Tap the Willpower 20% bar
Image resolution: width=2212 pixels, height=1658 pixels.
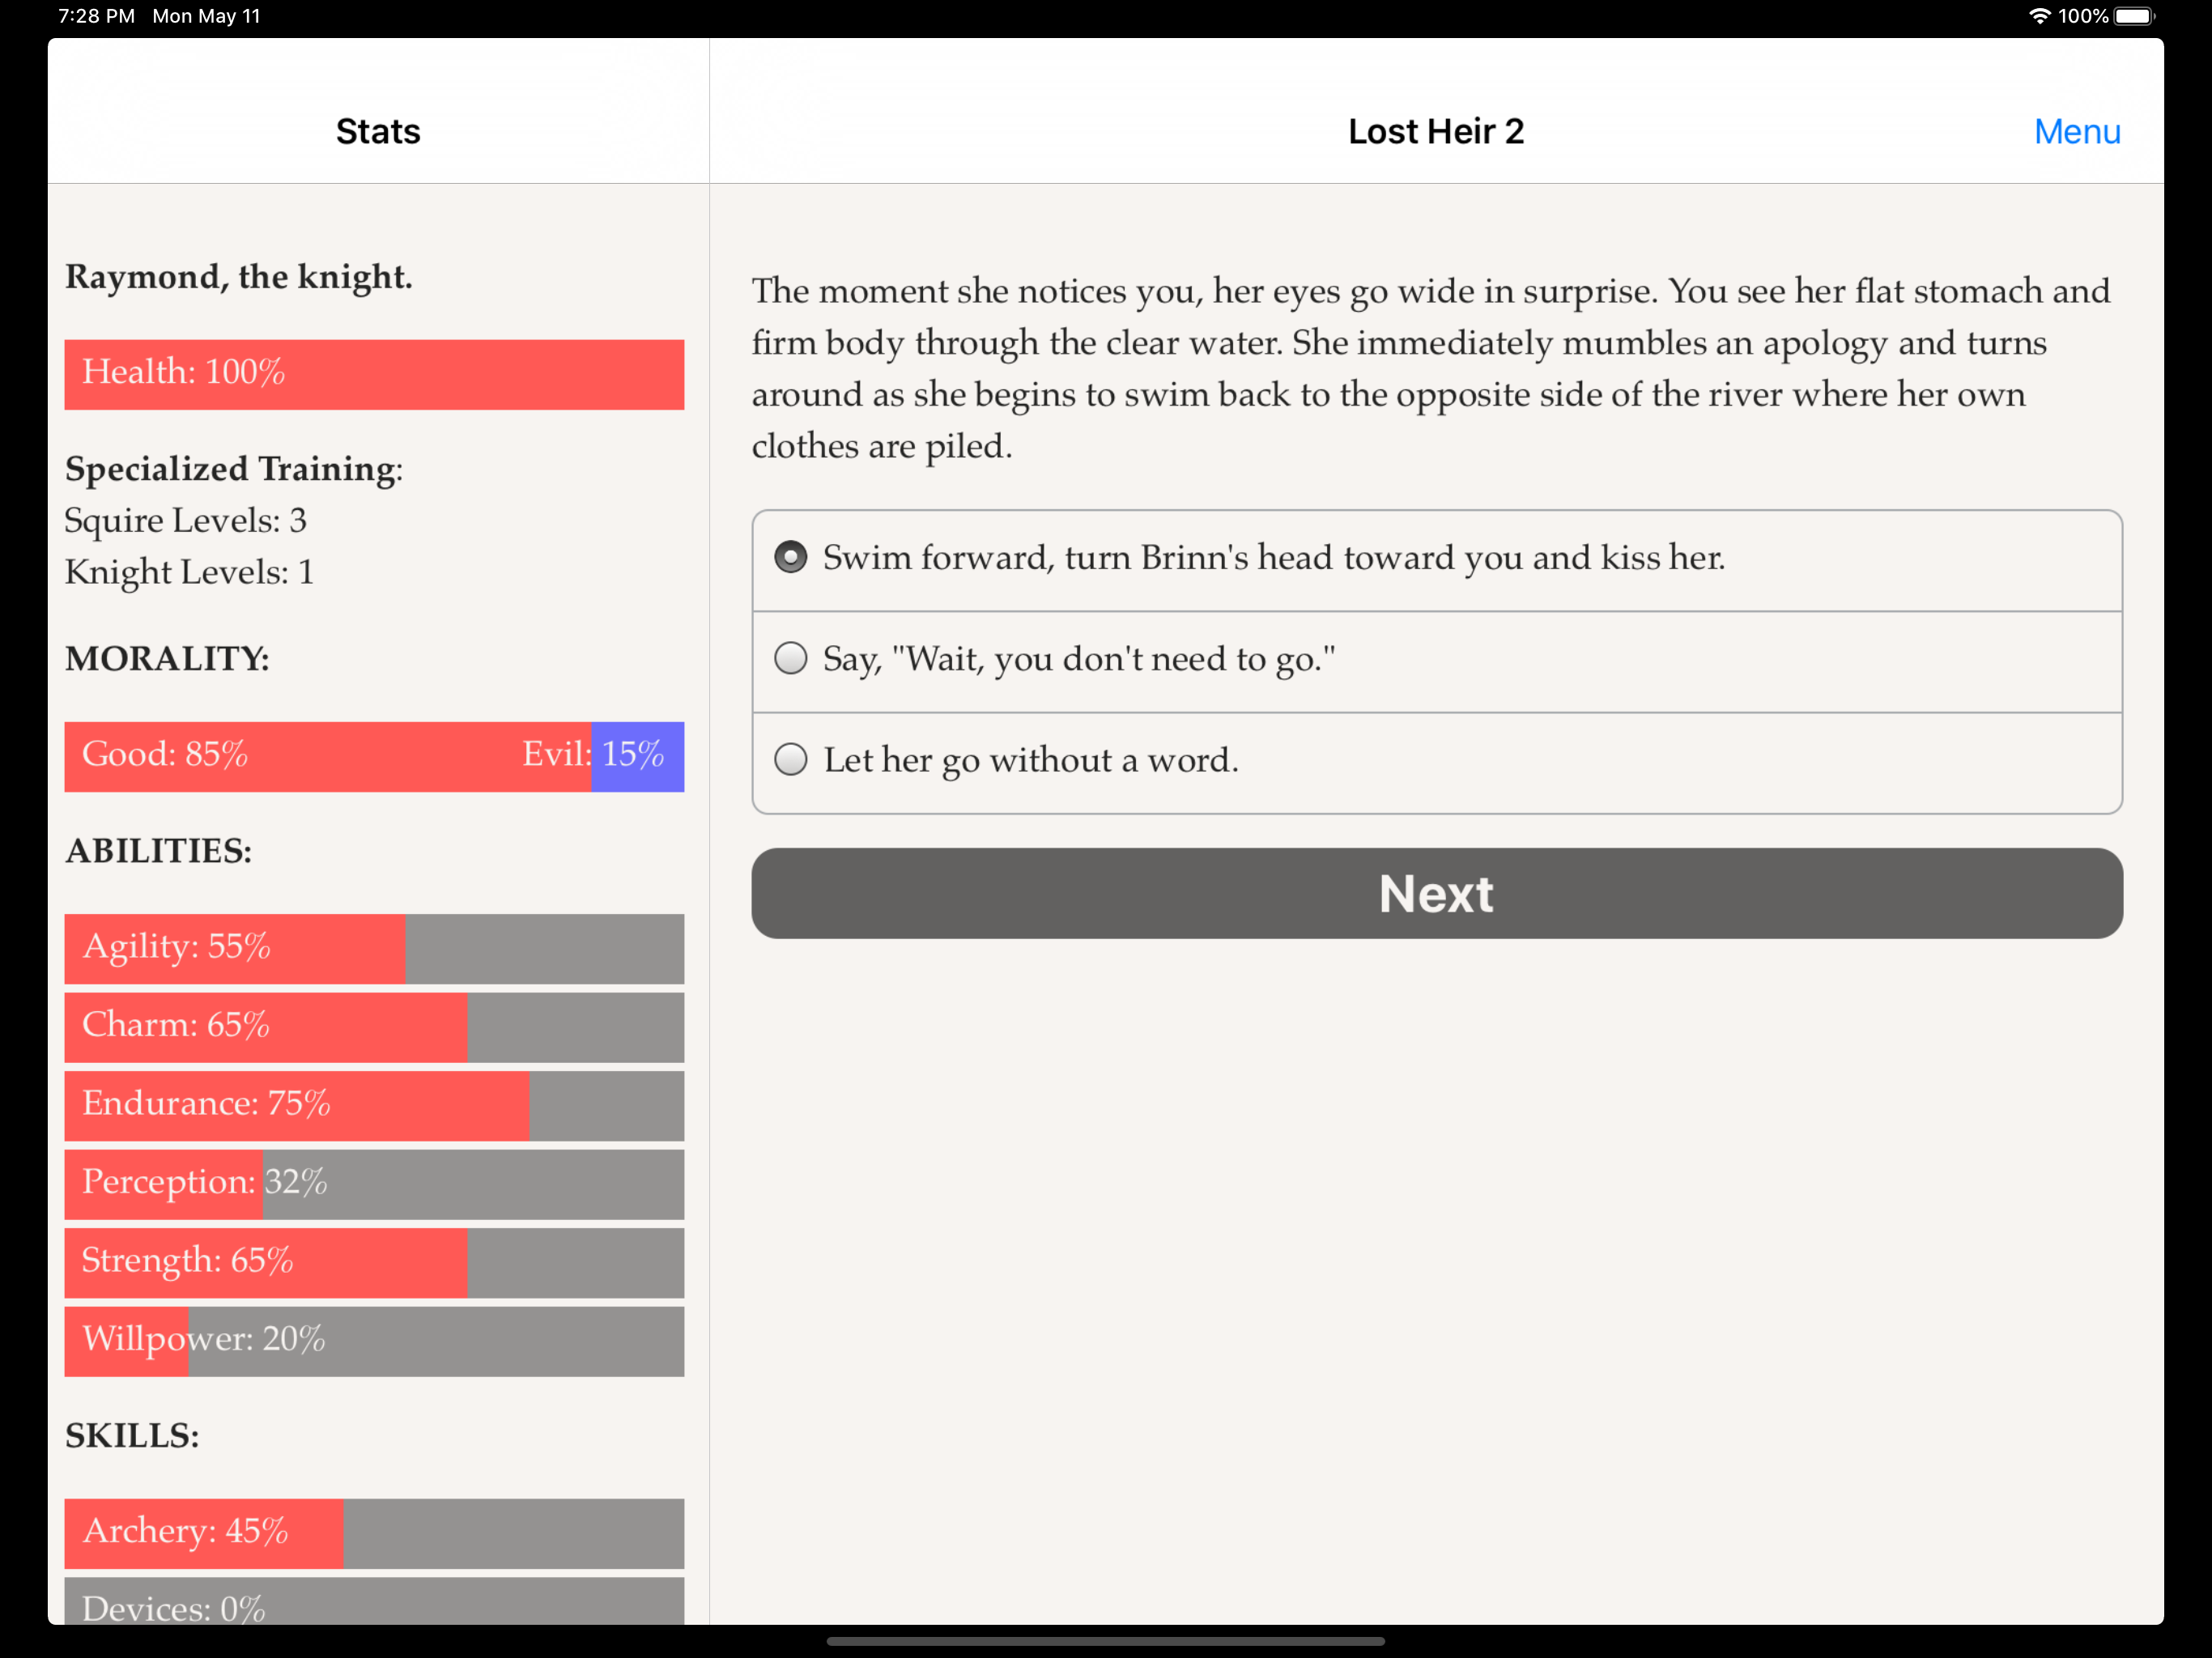[374, 1341]
